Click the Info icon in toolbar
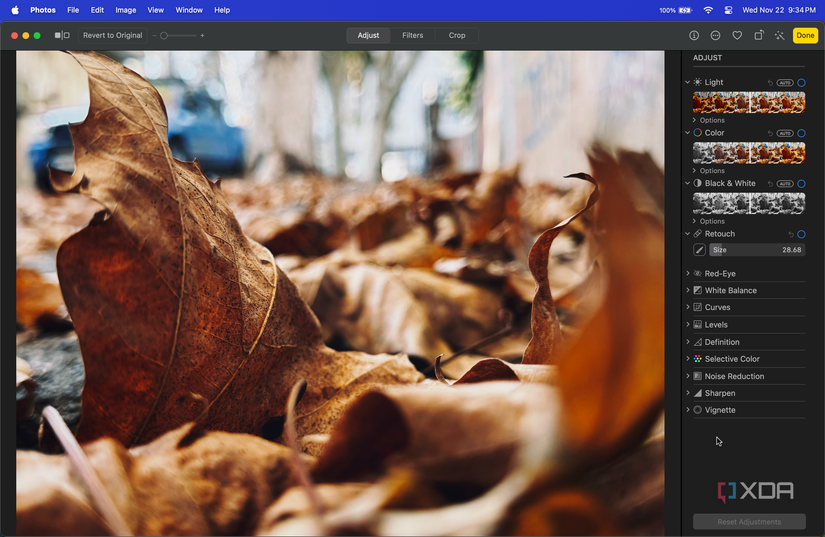Viewport: 825px width, 537px height. [694, 35]
